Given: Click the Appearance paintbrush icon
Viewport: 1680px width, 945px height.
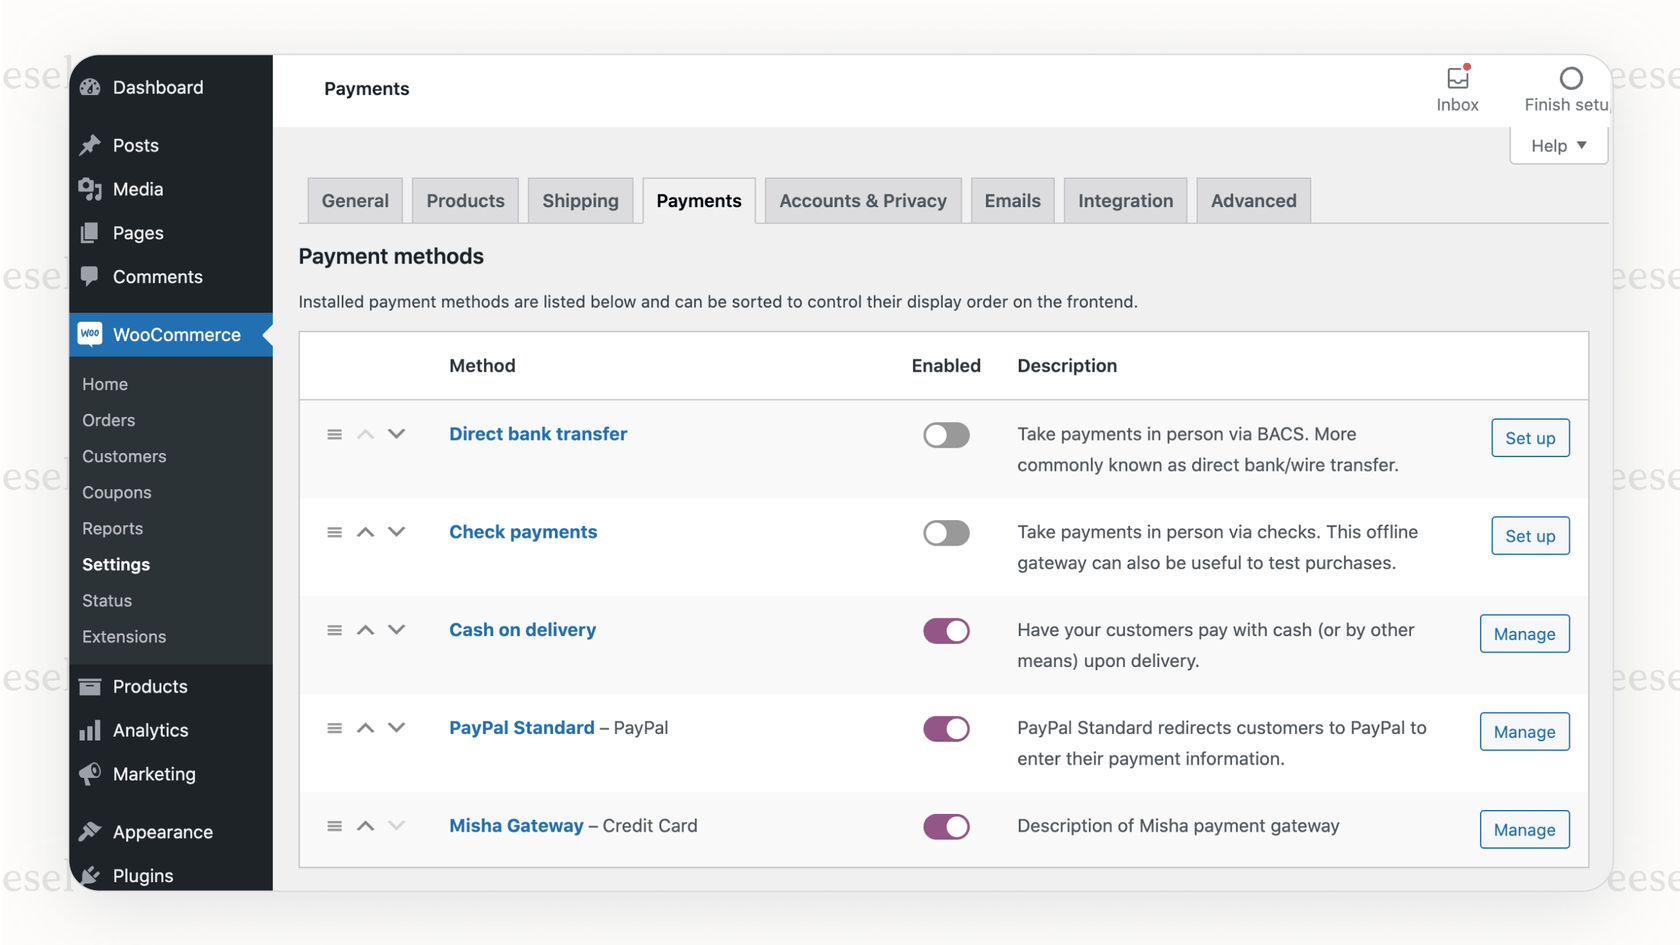Looking at the screenshot, I should click(90, 831).
